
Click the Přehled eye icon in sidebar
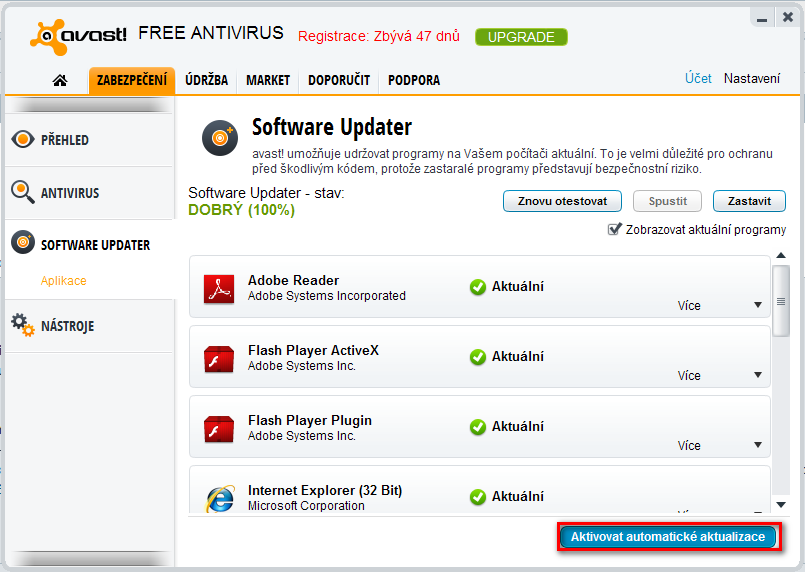coord(22,140)
